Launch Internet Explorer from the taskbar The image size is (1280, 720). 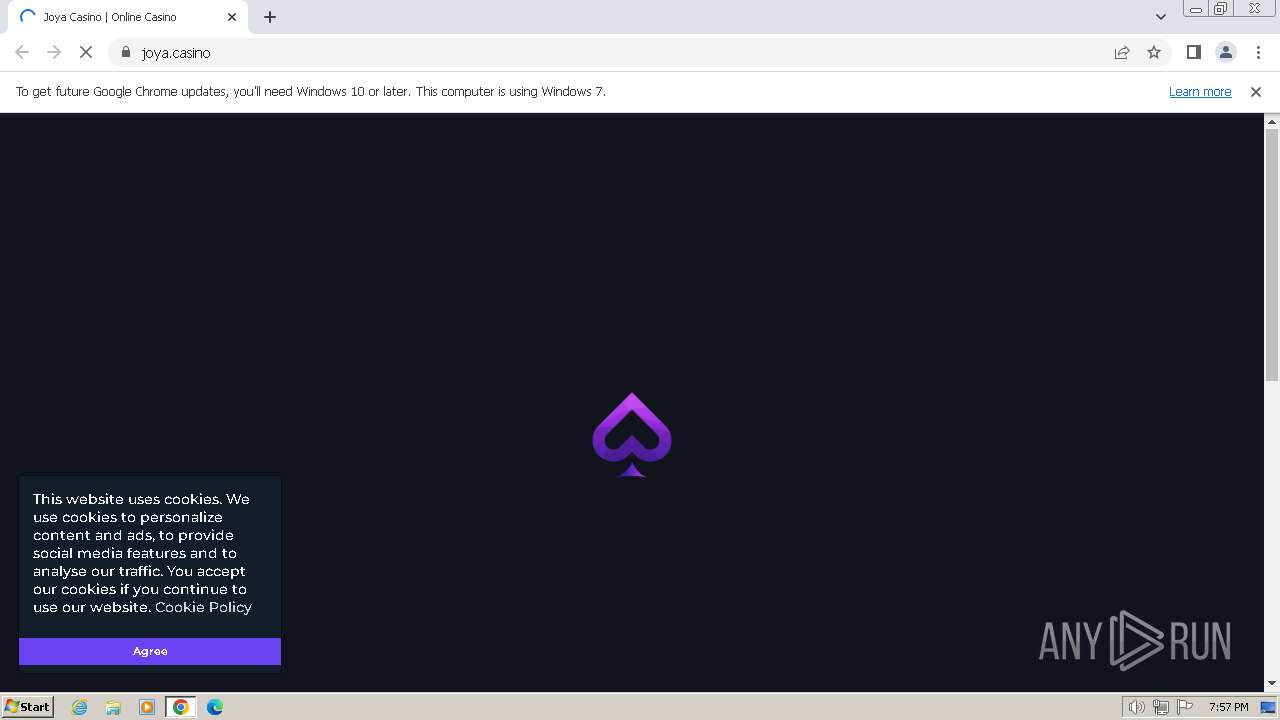click(x=80, y=707)
